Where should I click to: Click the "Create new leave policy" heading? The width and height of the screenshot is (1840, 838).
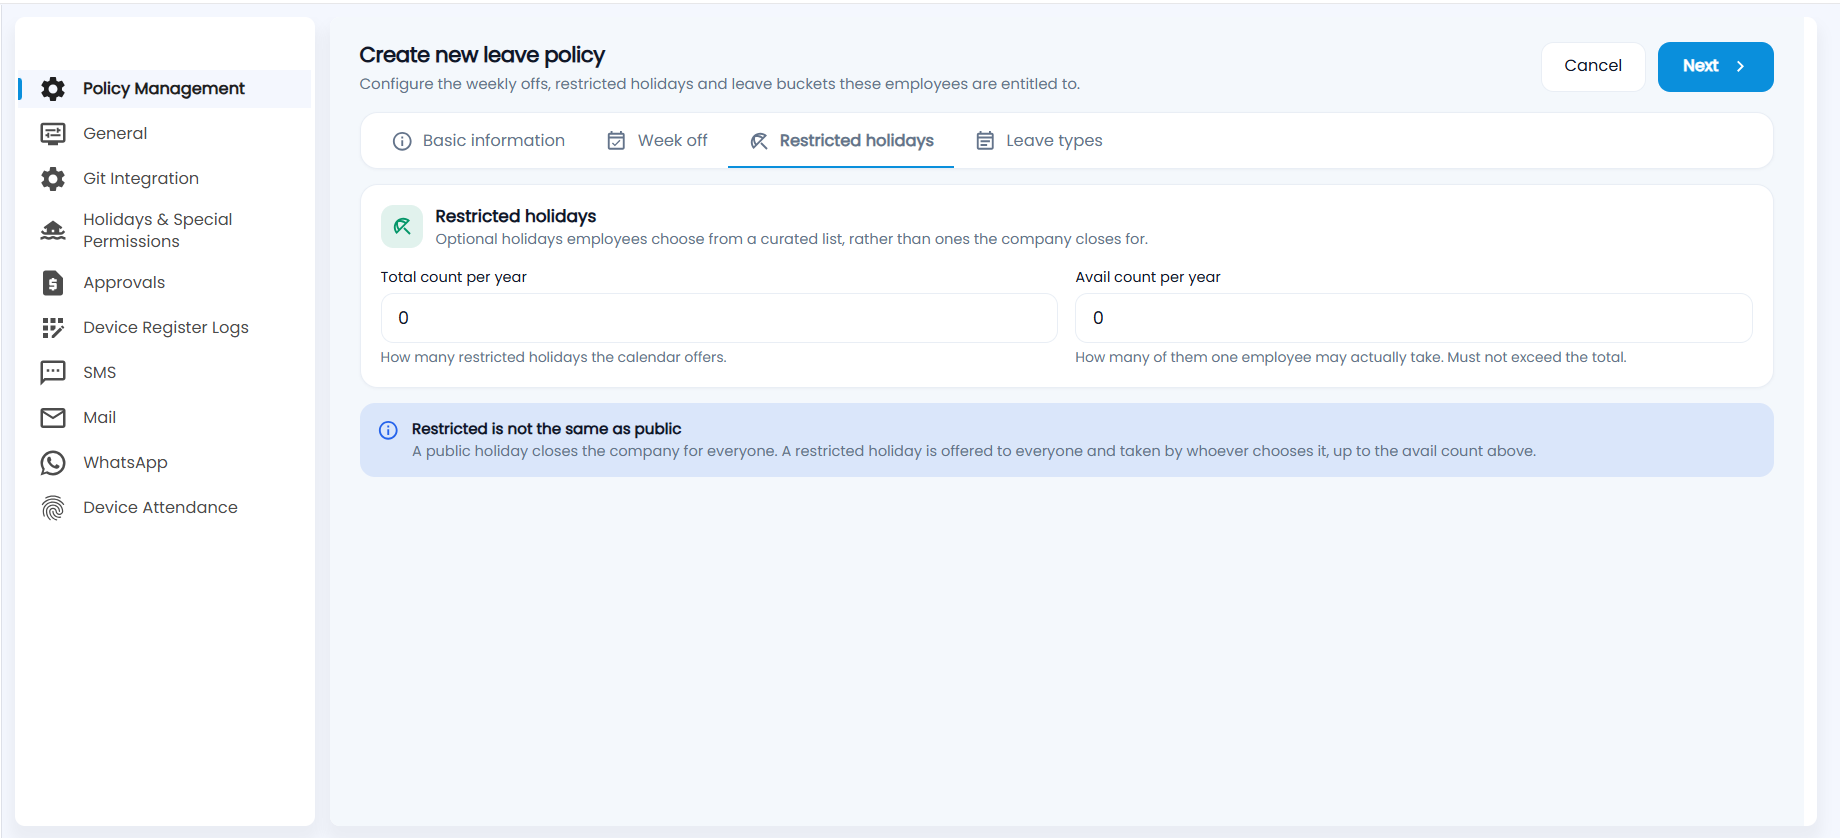tap(482, 55)
